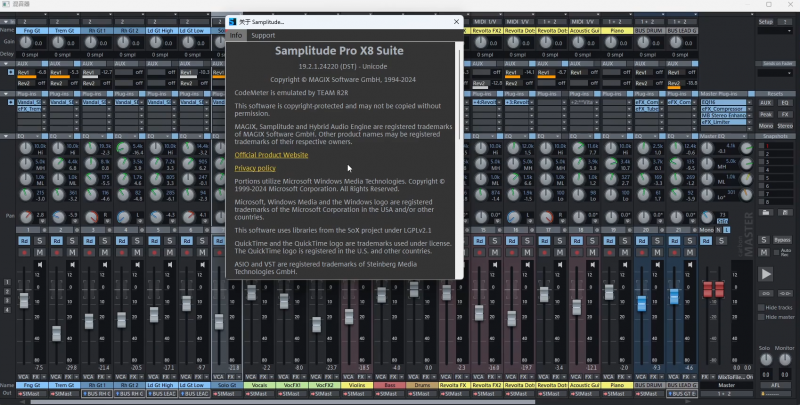The width and height of the screenshot is (800, 405).
Task: Open snapshot folder icon under Snapshots
Action: point(766,212)
